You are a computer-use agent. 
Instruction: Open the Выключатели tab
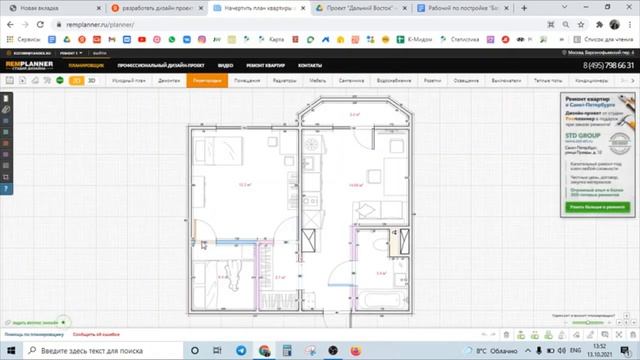(x=506, y=81)
